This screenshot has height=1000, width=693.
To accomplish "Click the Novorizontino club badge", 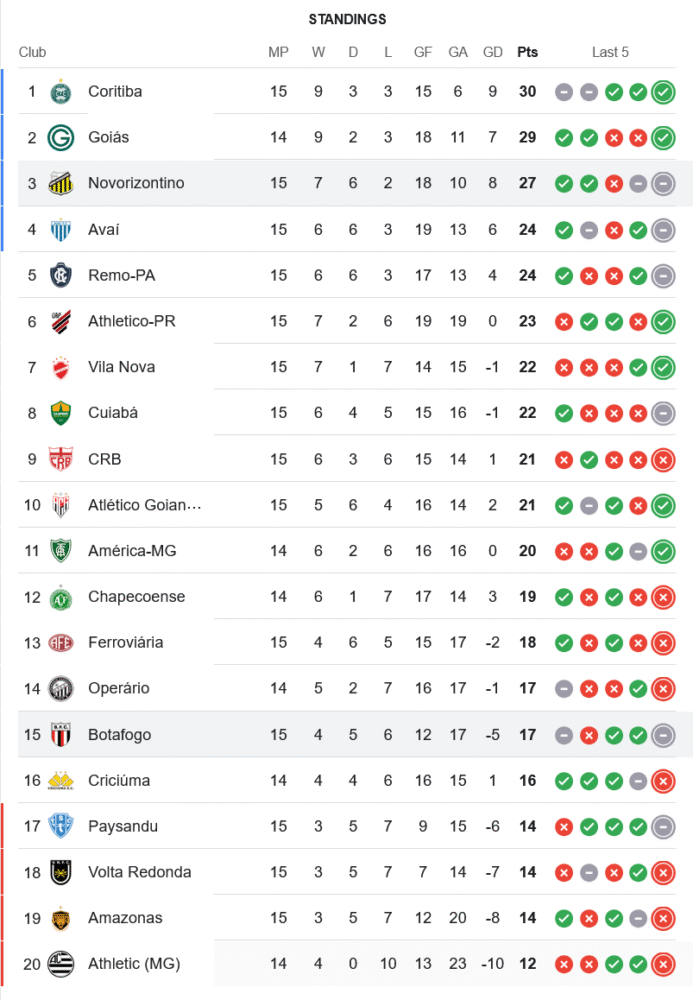I will click(61, 184).
